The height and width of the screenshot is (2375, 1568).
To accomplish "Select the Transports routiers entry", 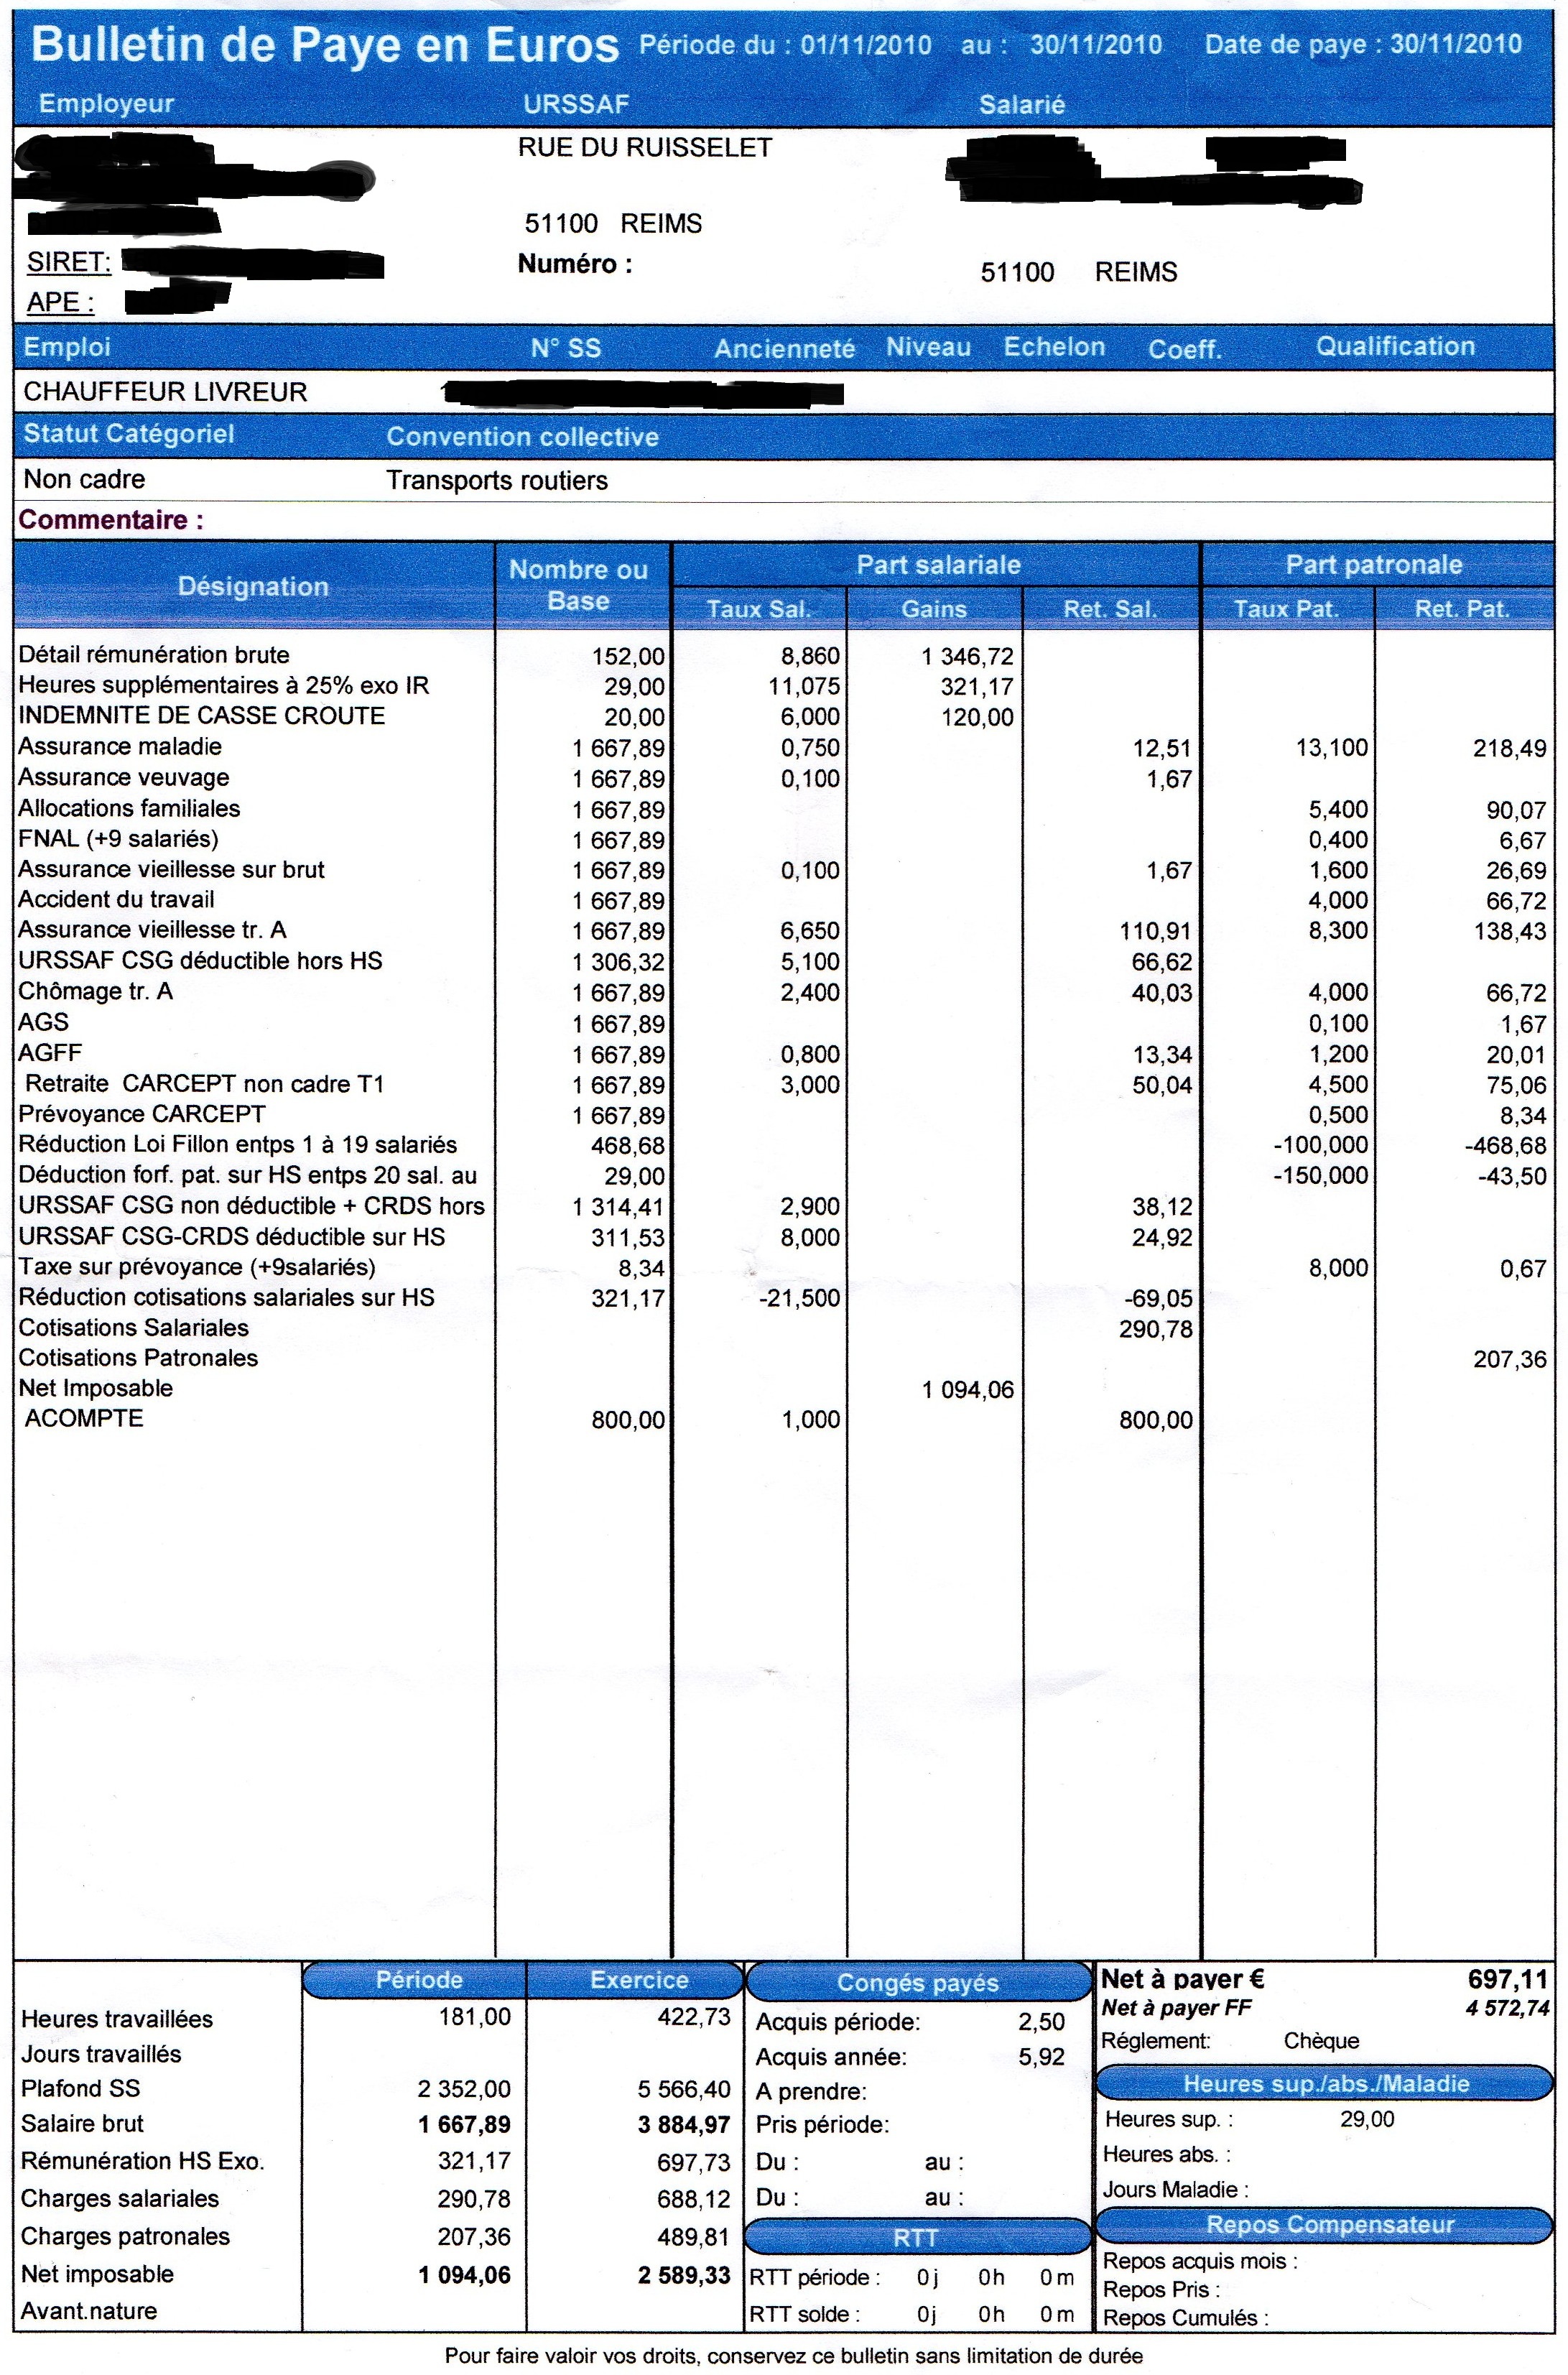I will [497, 479].
